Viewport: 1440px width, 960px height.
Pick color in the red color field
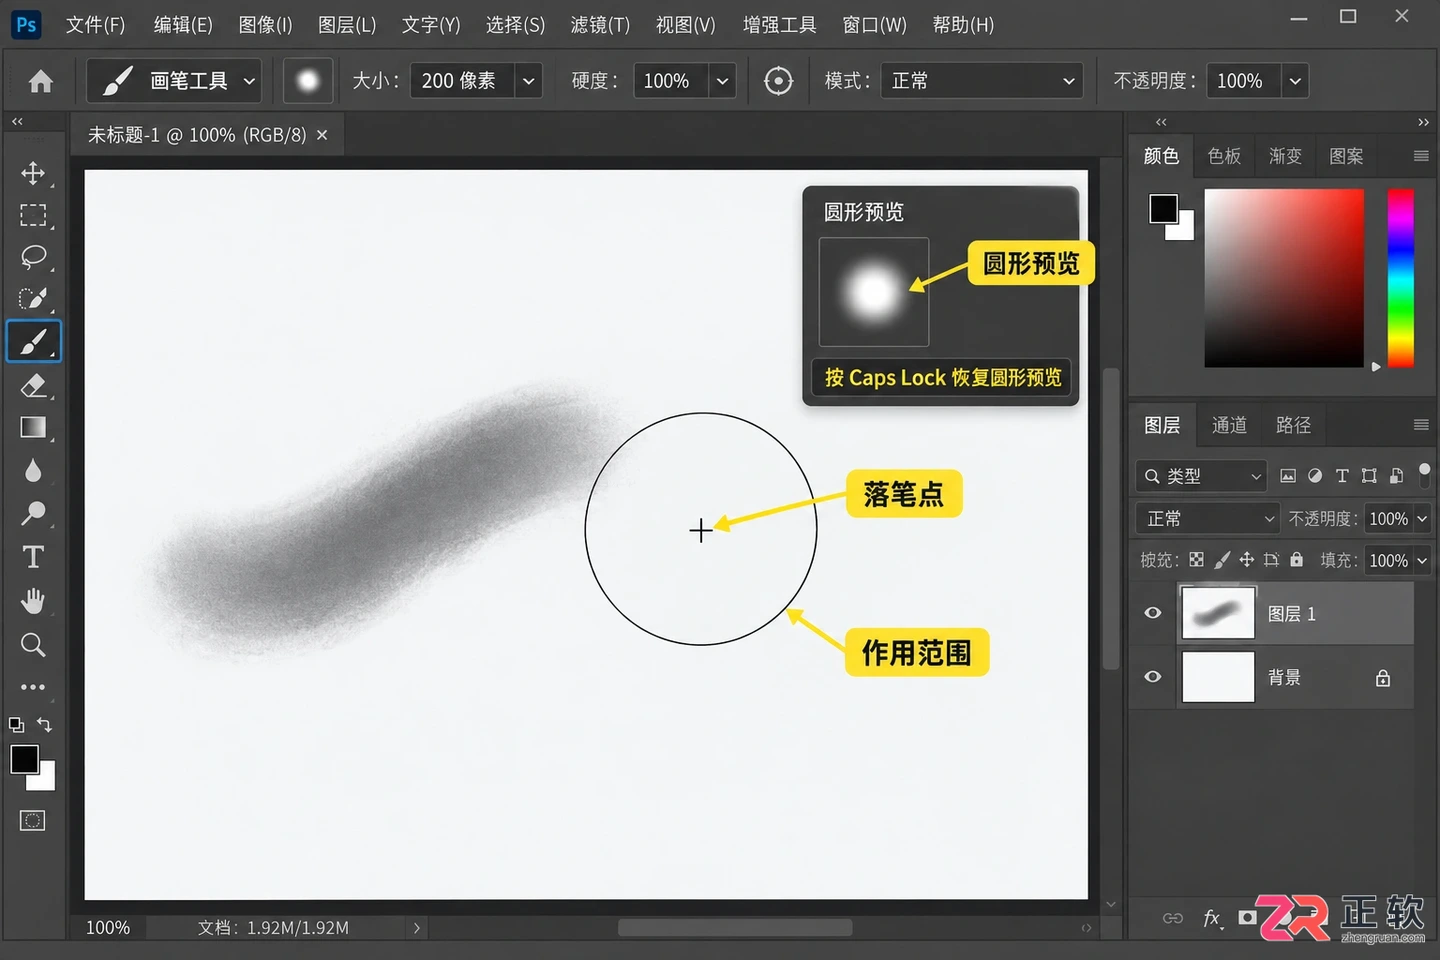point(1284,278)
